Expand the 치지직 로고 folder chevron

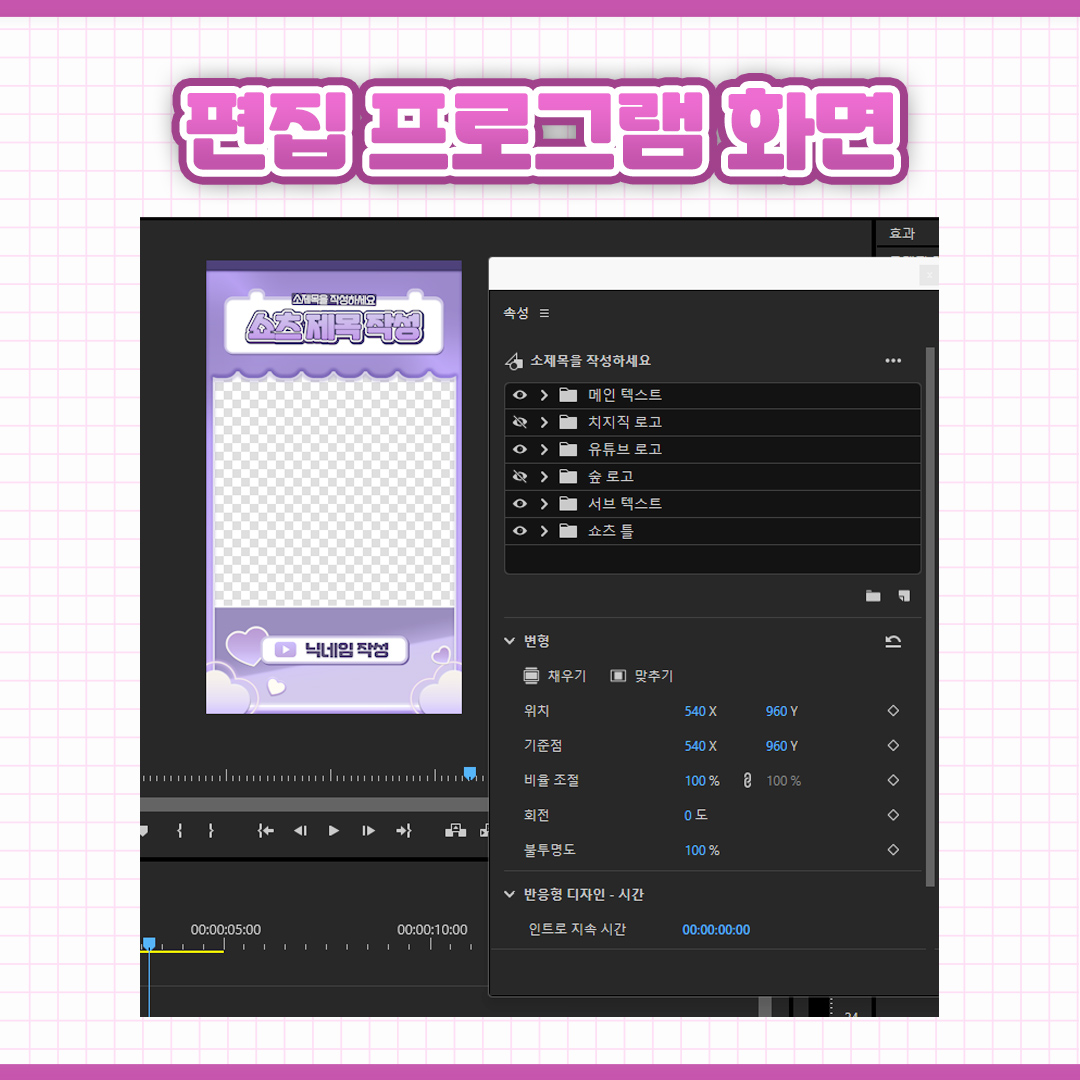[544, 422]
